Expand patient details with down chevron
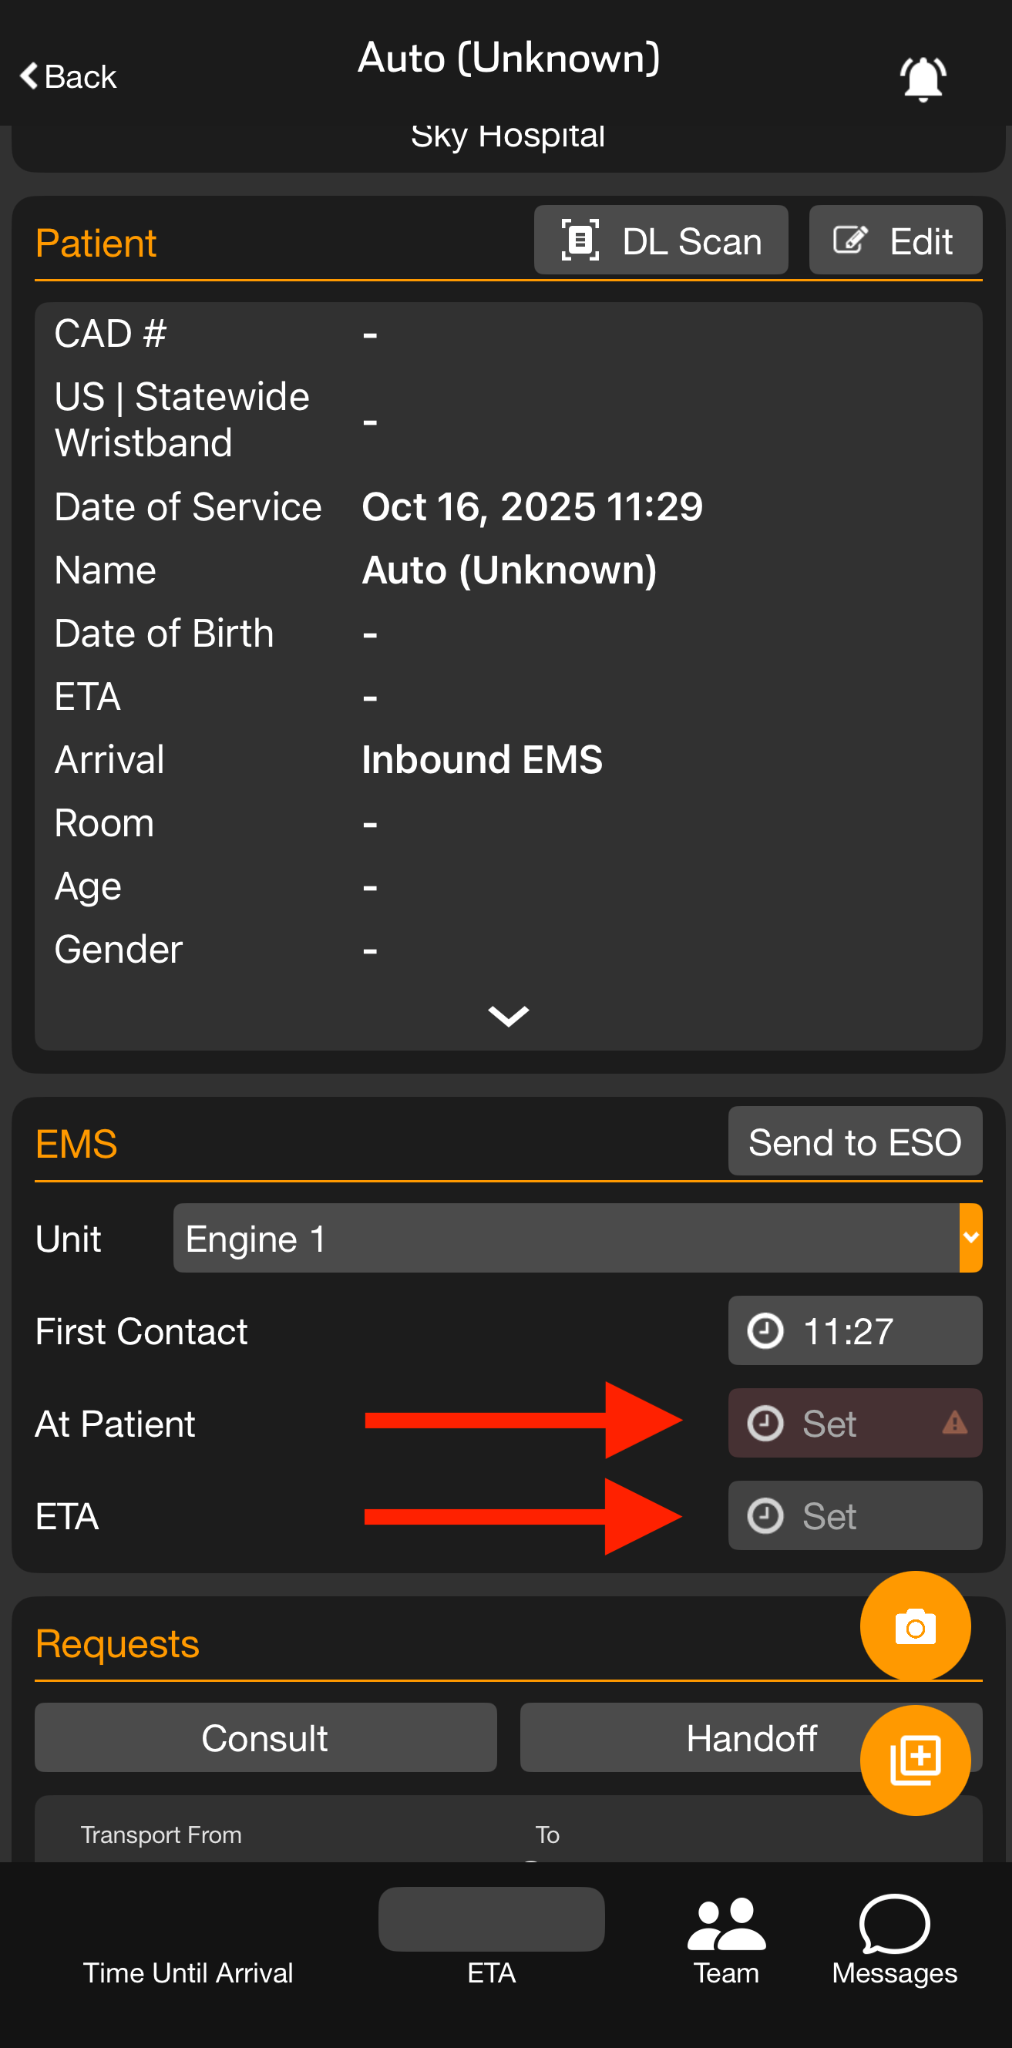 (x=508, y=1016)
